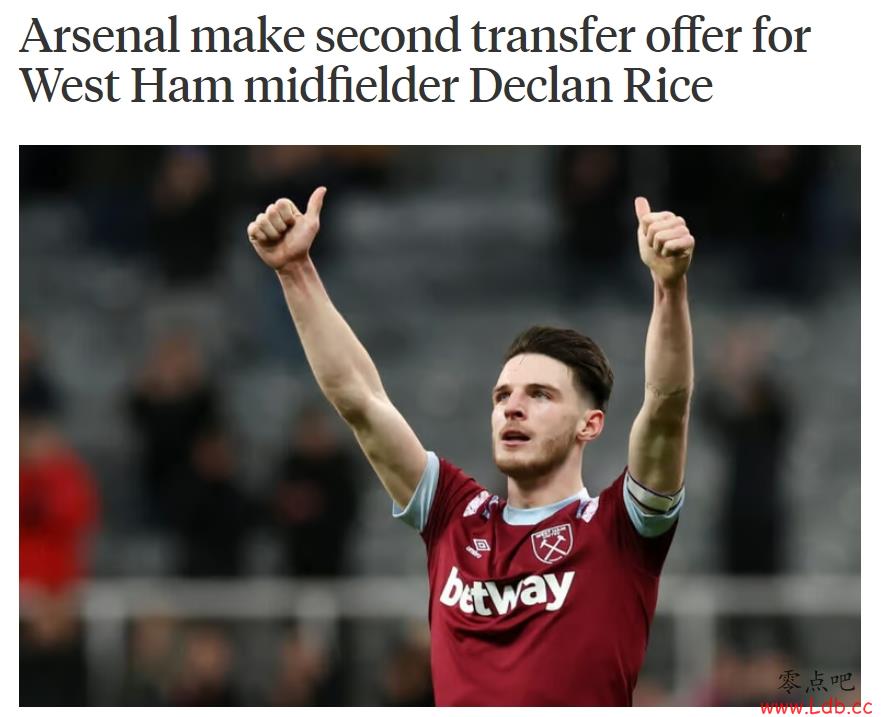Click the word "offer" in the headline
Viewport: 882px width, 717px height.
(694, 37)
